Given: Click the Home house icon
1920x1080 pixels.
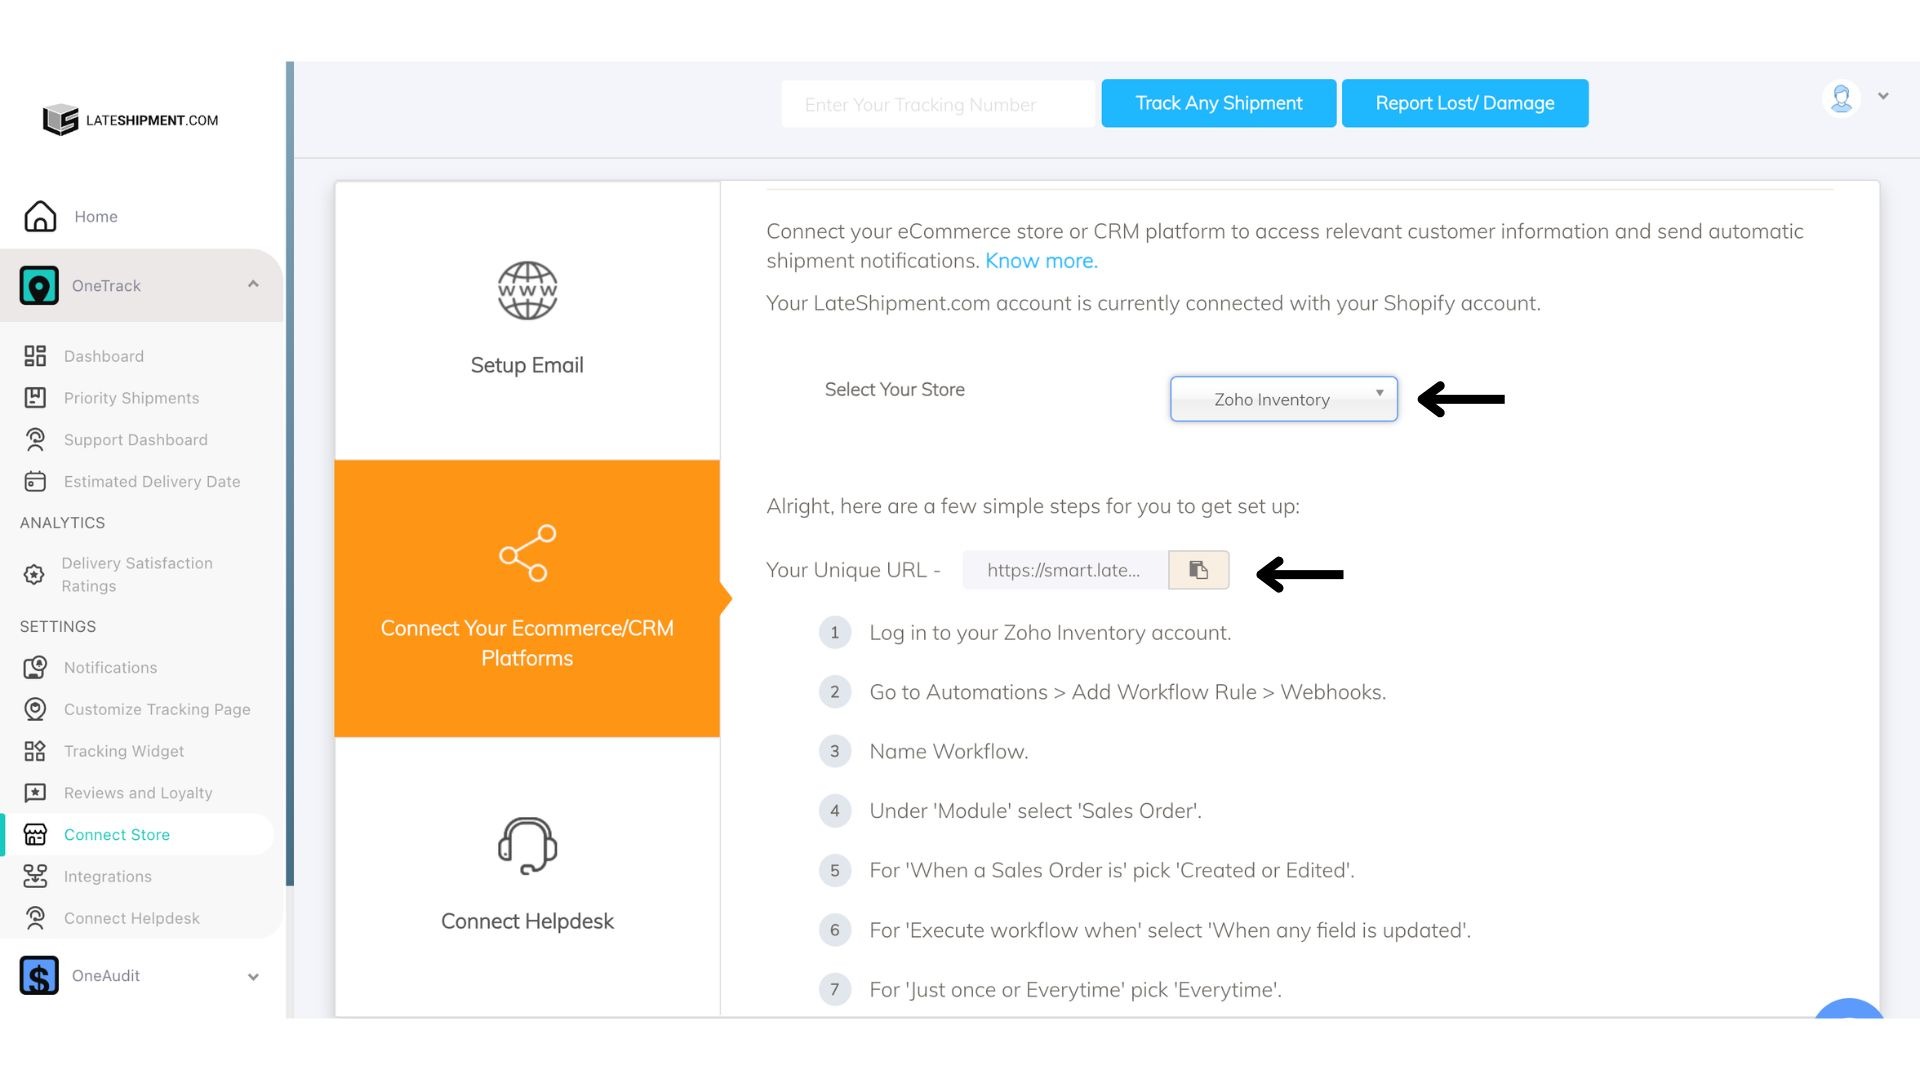Looking at the screenshot, I should click(x=40, y=216).
